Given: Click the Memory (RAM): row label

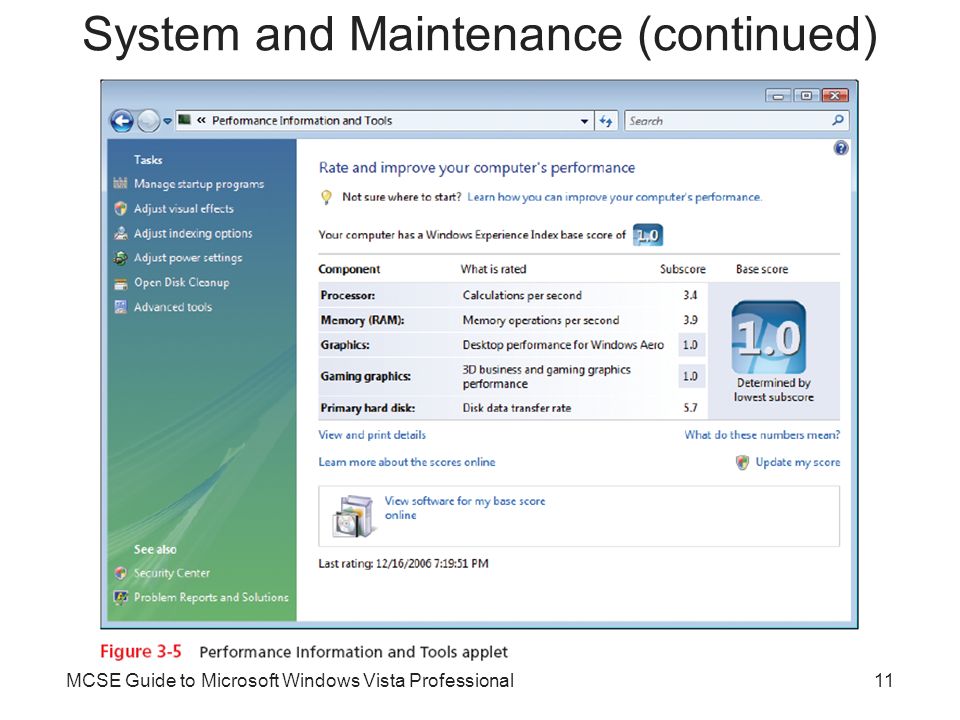Looking at the screenshot, I should 362,320.
